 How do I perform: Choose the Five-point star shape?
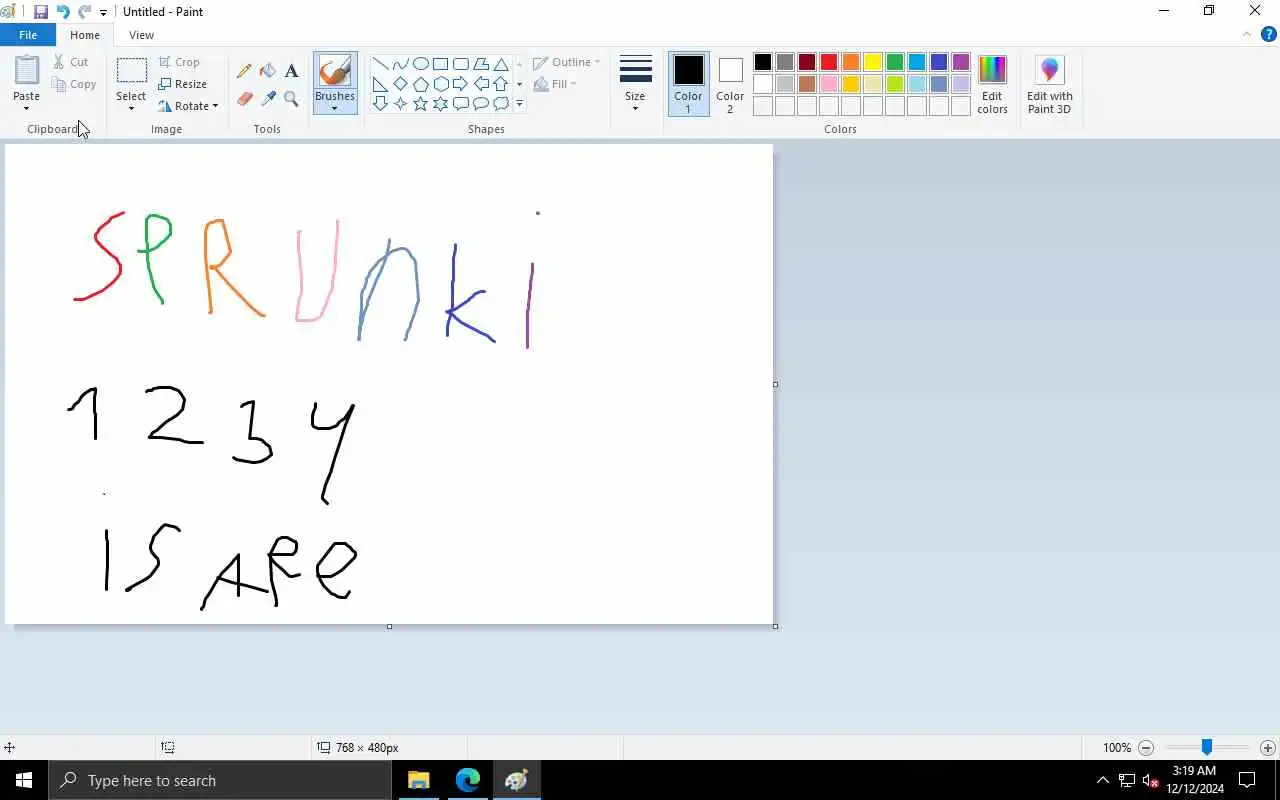[x=421, y=103]
